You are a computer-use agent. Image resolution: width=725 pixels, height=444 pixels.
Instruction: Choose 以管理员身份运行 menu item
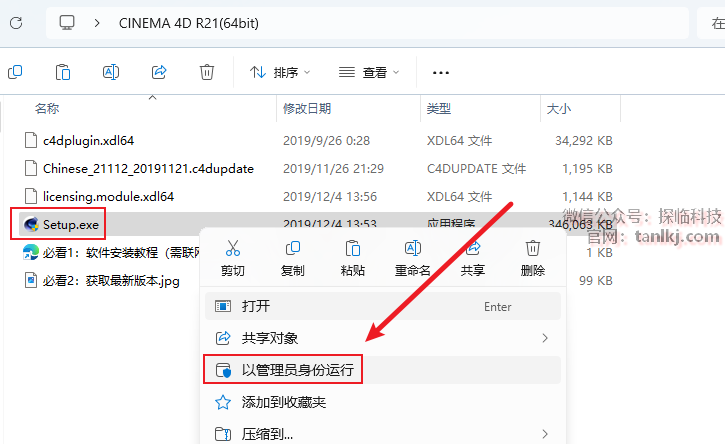point(383,370)
